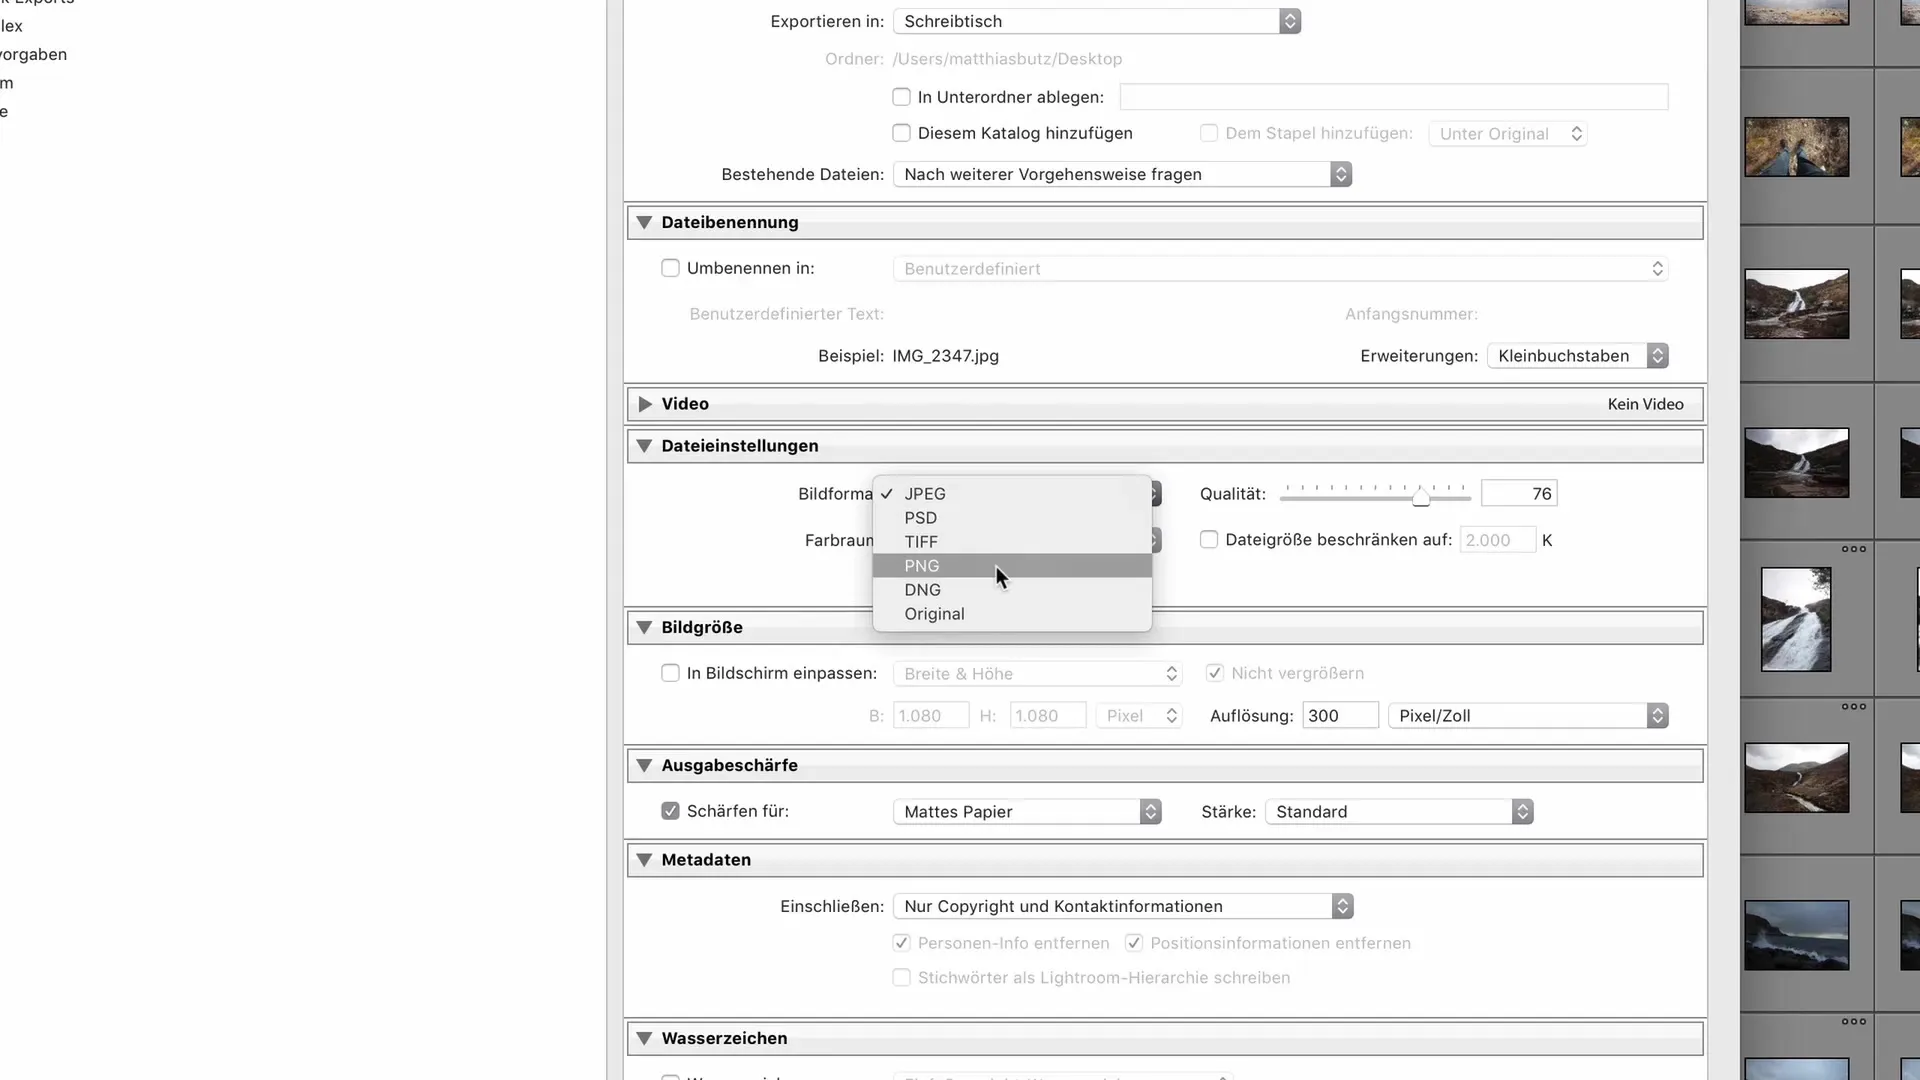Screen dimensions: 1920x1080
Task: Collapse the Wasserzeichen section triangle
Action: 644,1038
